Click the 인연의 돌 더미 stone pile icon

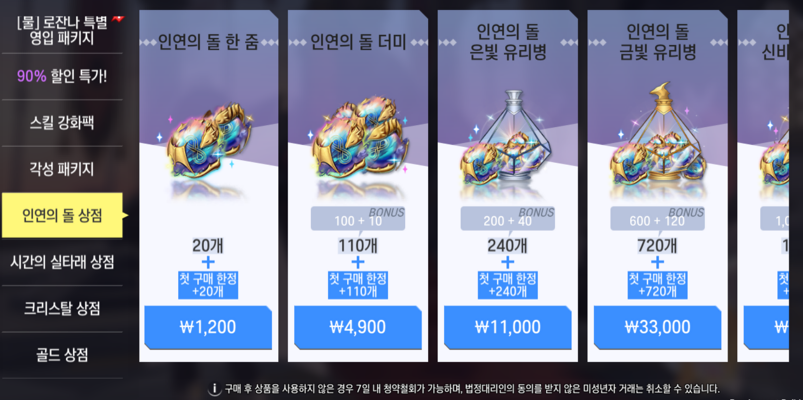click(x=360, y=137)
